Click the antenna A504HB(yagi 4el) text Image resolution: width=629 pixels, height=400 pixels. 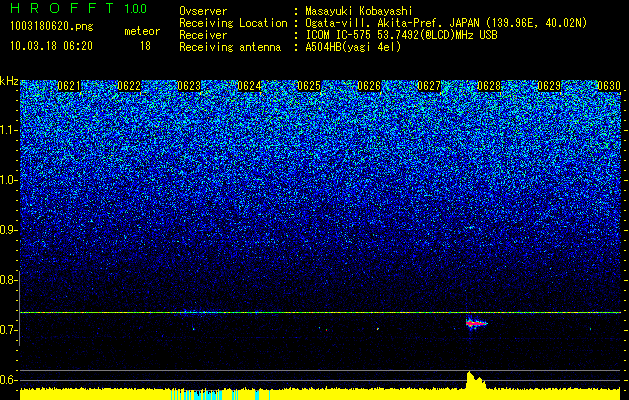point(353,47)
